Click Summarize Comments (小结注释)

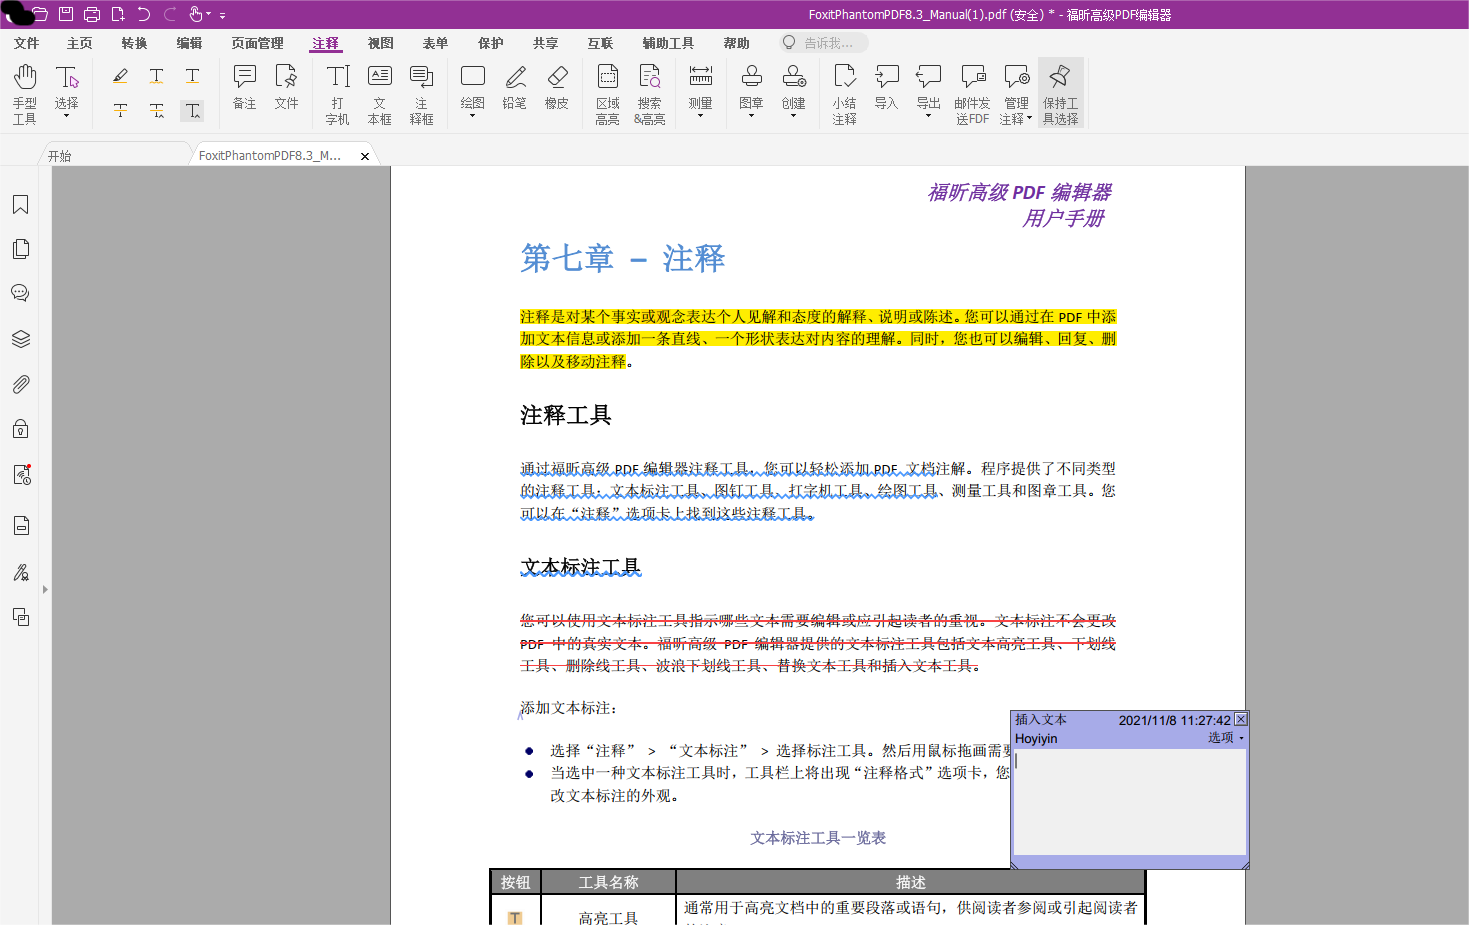coord(845,94)
